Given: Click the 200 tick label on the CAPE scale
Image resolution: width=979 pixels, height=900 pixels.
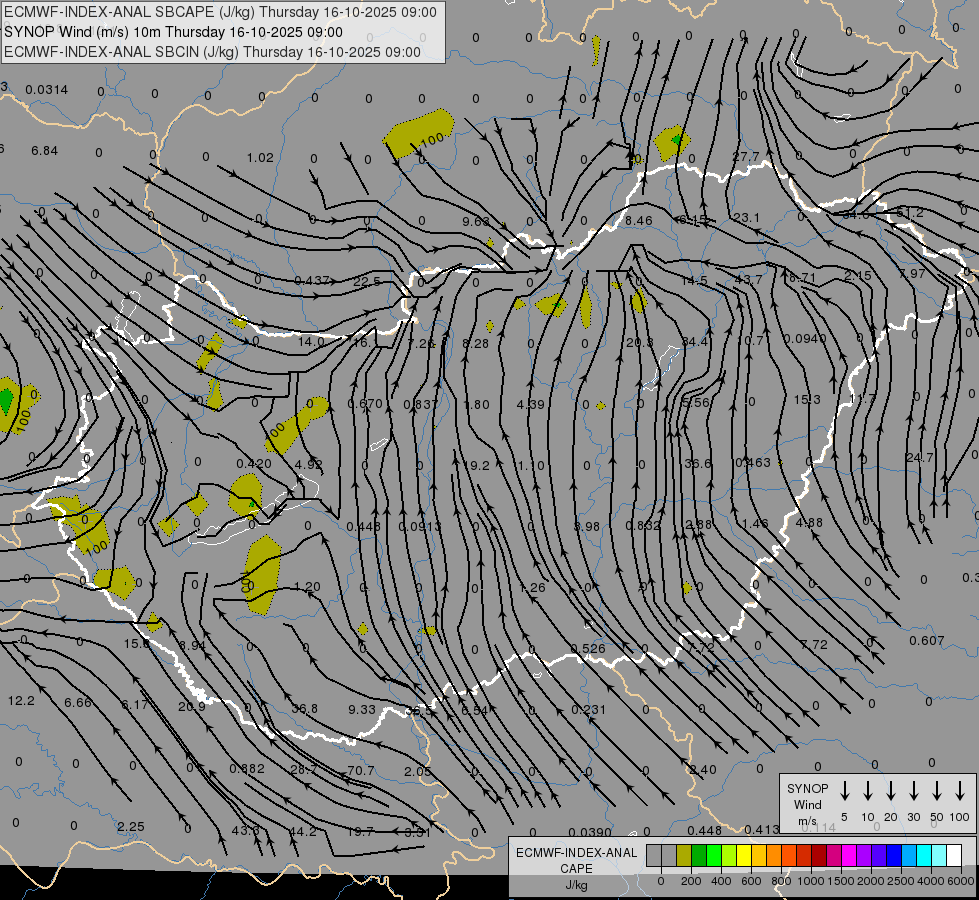Looking at the screenshot, I should 691,881.
